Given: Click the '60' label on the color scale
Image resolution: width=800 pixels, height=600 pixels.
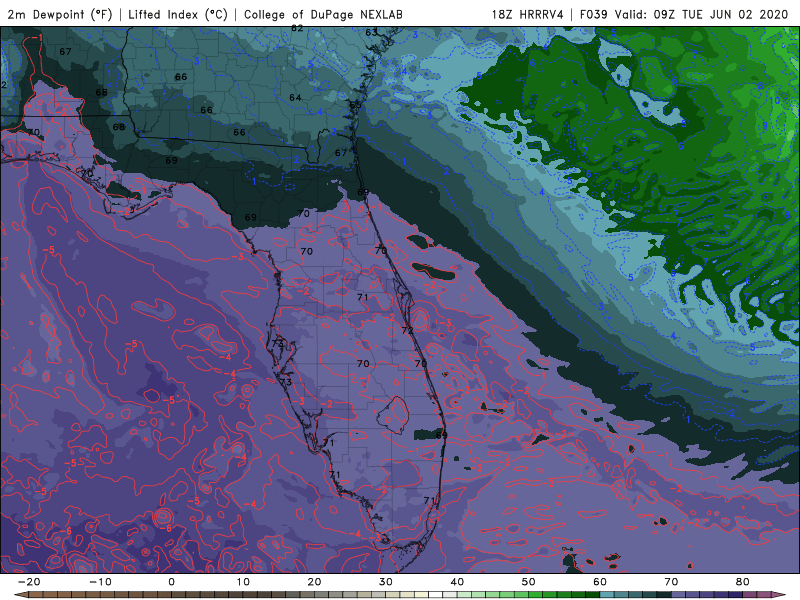Looking at the screenshot, I should (600, 582).
